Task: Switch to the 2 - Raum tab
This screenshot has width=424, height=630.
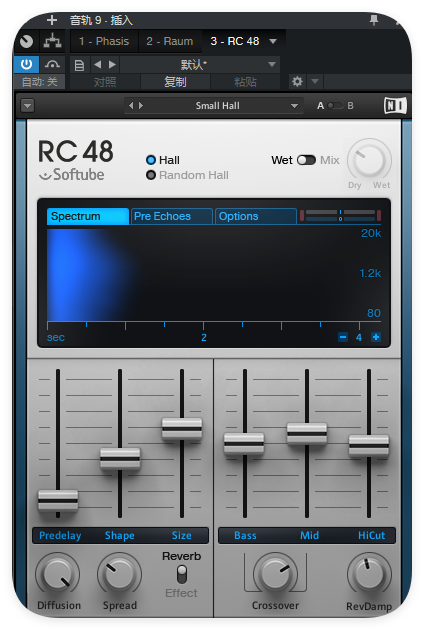Action: [170, 41]
